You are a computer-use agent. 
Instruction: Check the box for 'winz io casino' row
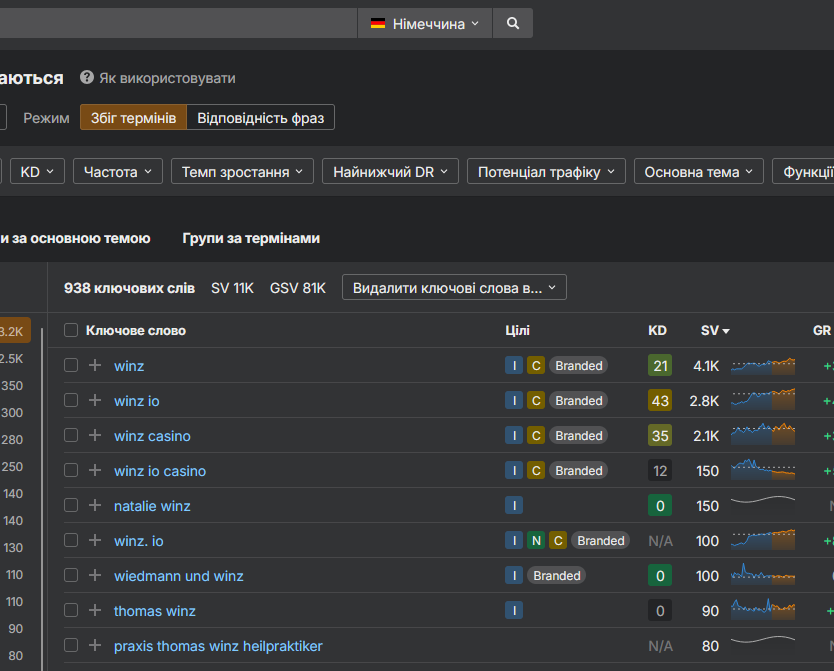click(71, 471)
